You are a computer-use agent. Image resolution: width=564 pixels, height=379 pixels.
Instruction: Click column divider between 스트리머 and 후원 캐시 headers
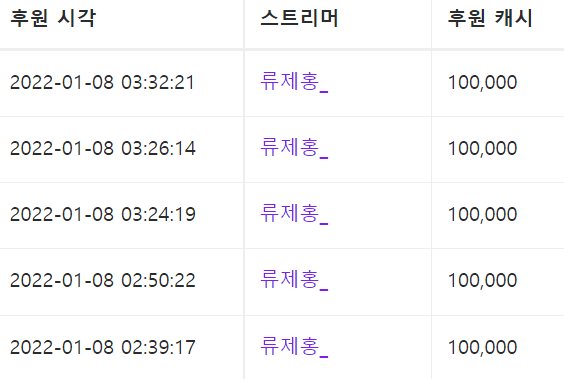[x=431, y=24]
